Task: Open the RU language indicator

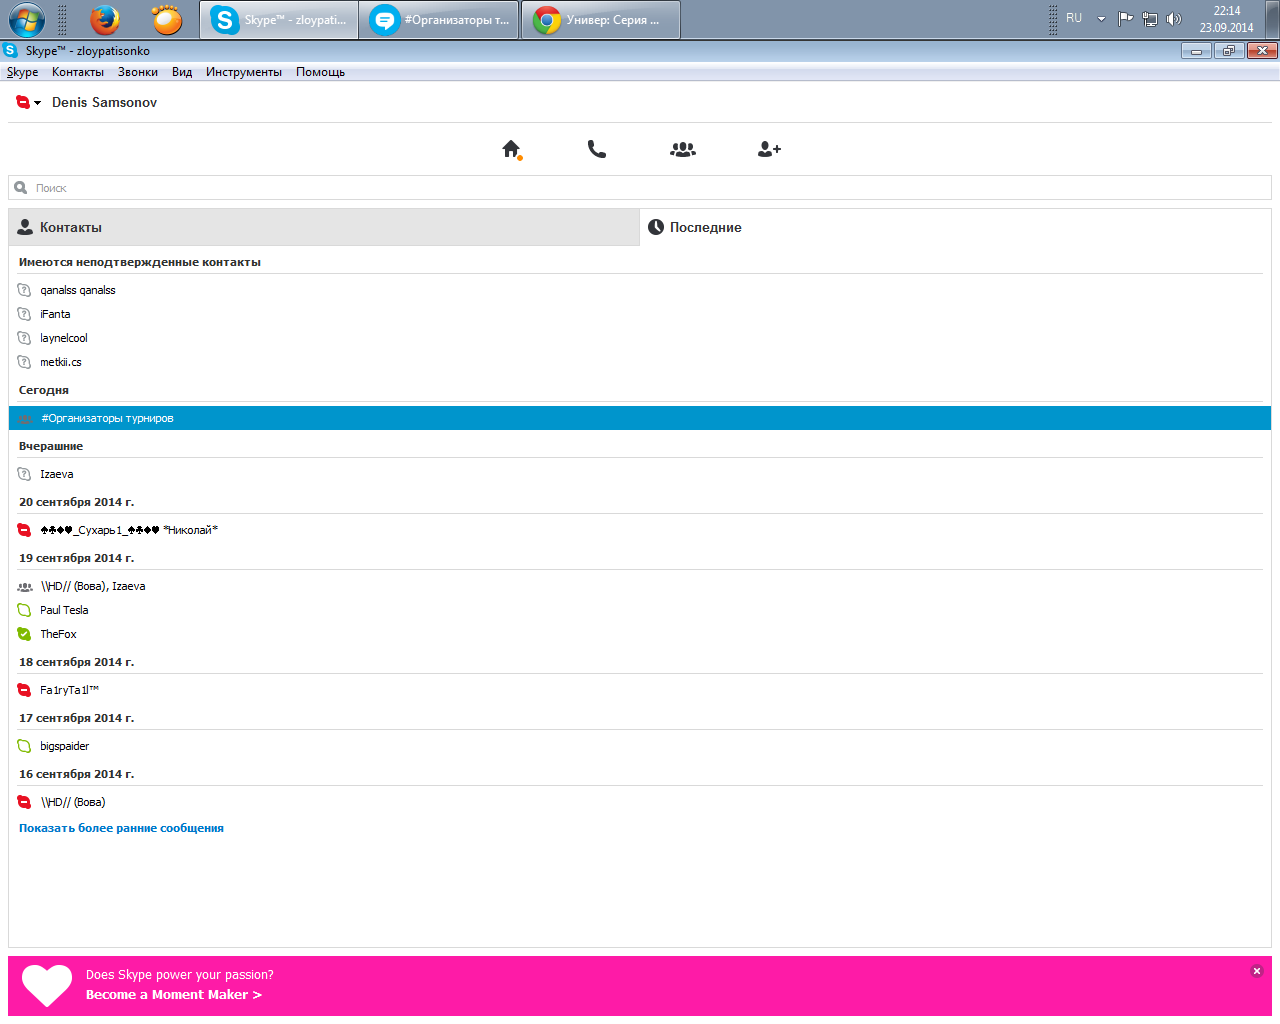Action: [1074, 18]
